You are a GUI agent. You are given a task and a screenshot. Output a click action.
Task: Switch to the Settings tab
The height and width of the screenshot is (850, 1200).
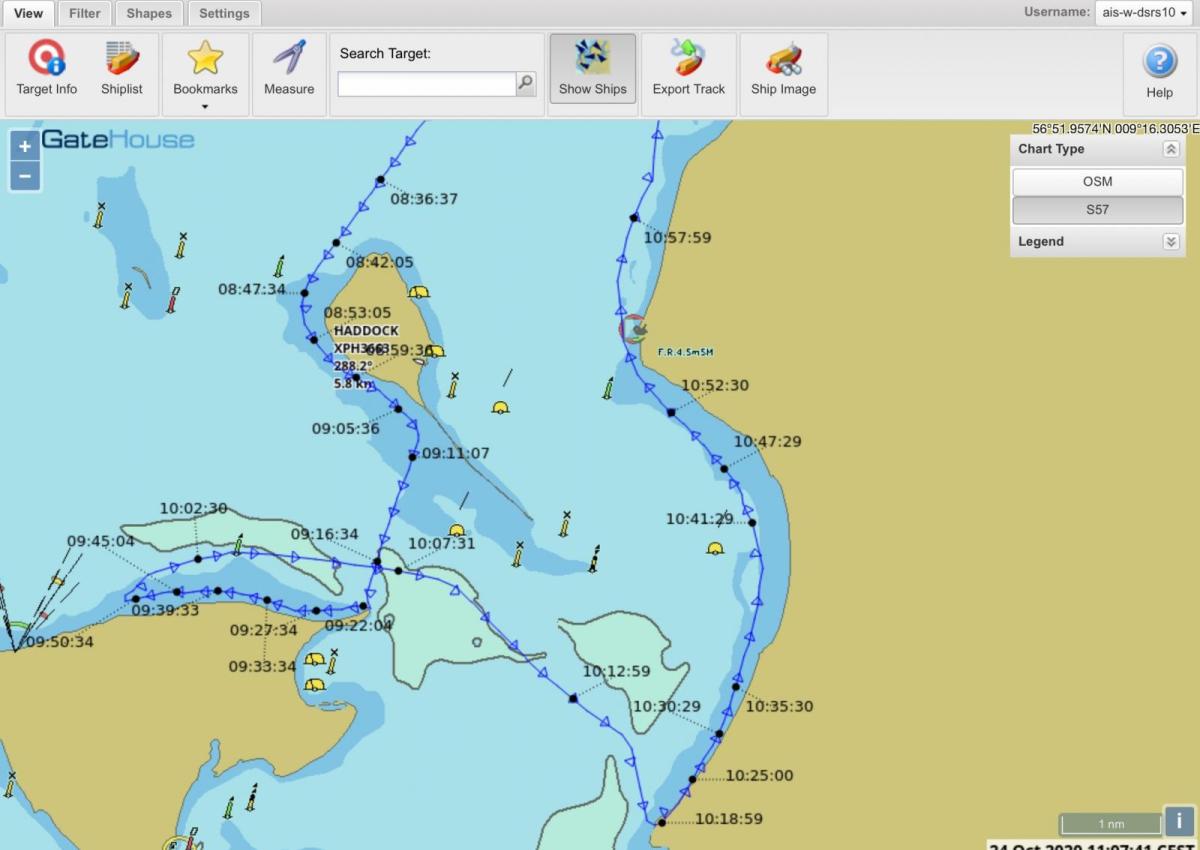[224, 13]
